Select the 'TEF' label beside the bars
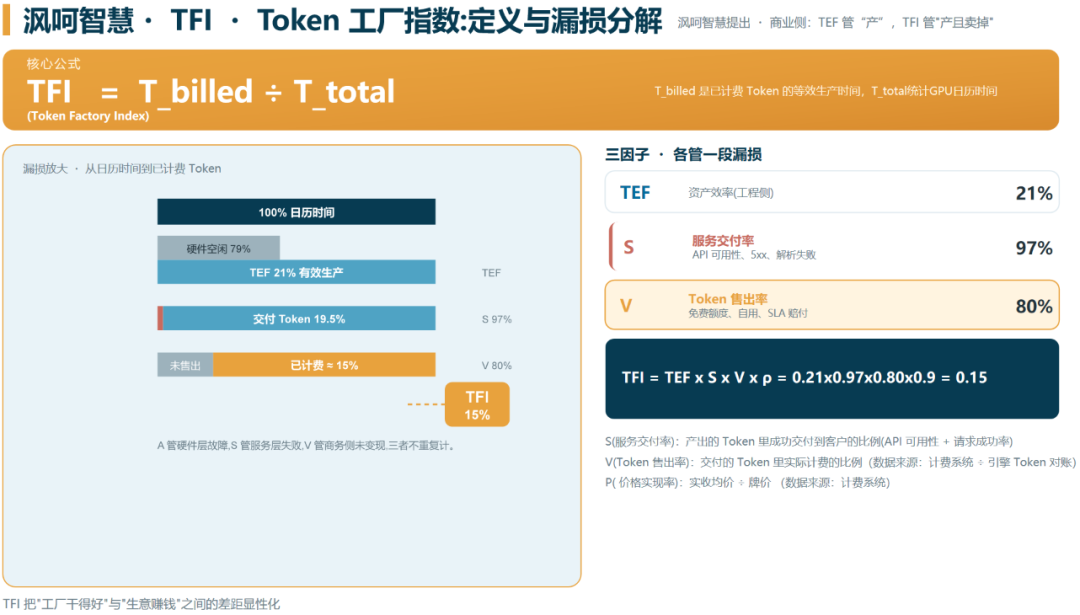The width and height of the screenshot is (1080, 615). (491, 273)
